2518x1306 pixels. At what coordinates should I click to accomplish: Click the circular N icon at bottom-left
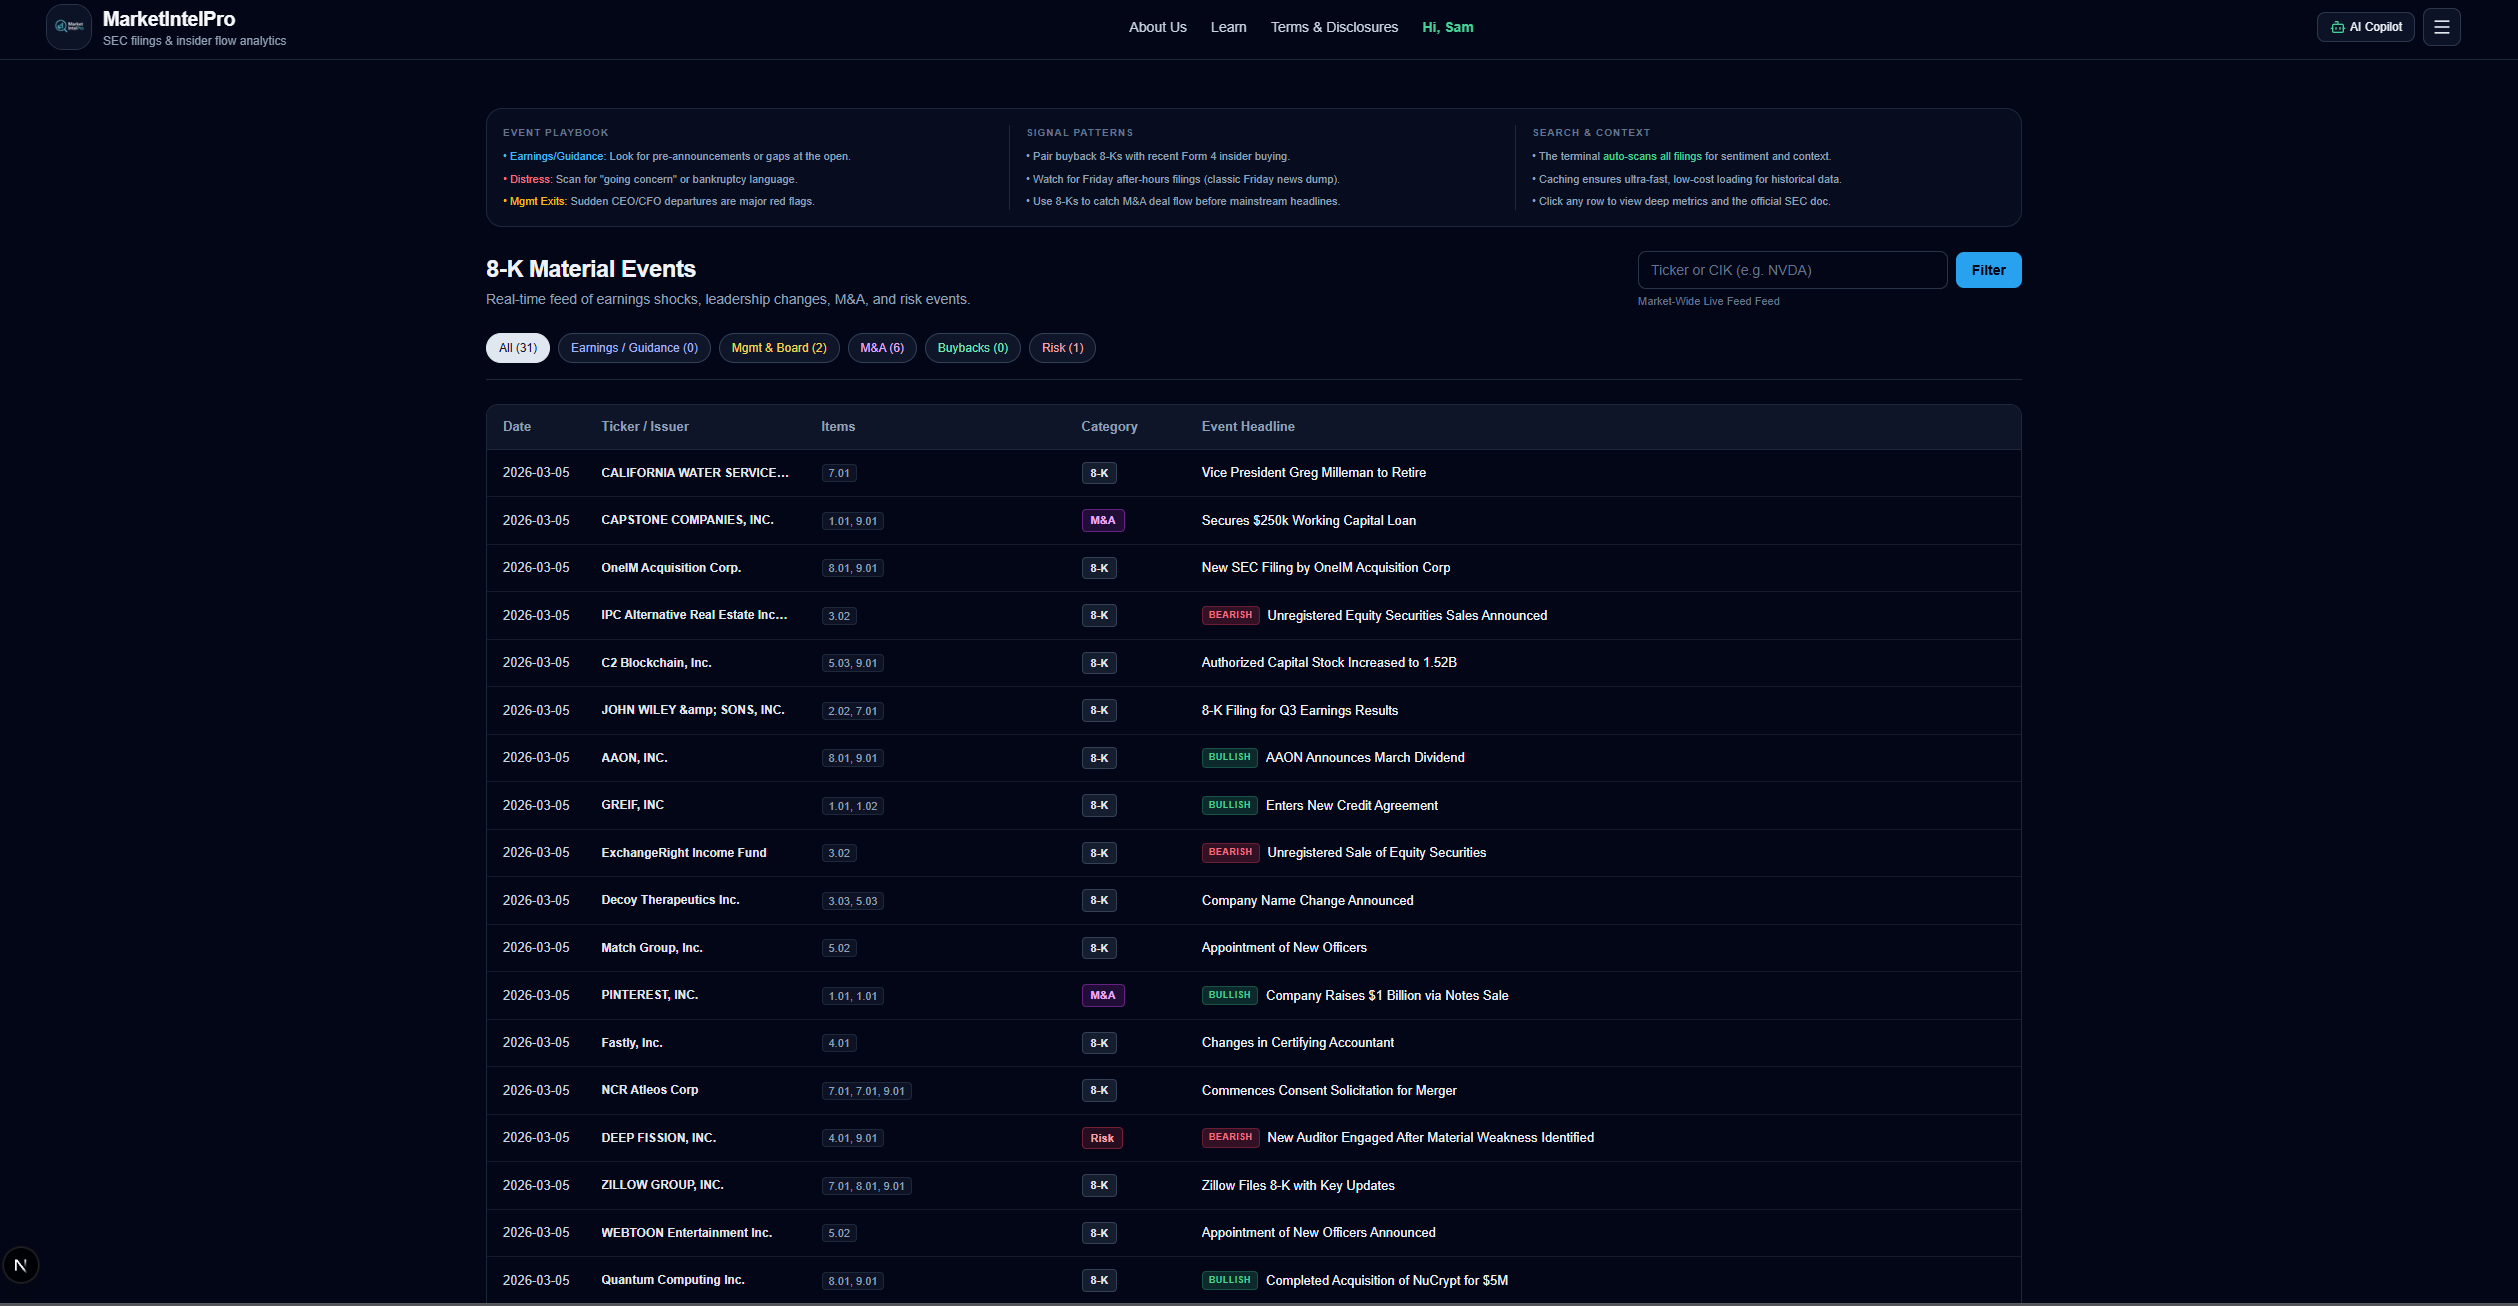[x=21, y=1265]
